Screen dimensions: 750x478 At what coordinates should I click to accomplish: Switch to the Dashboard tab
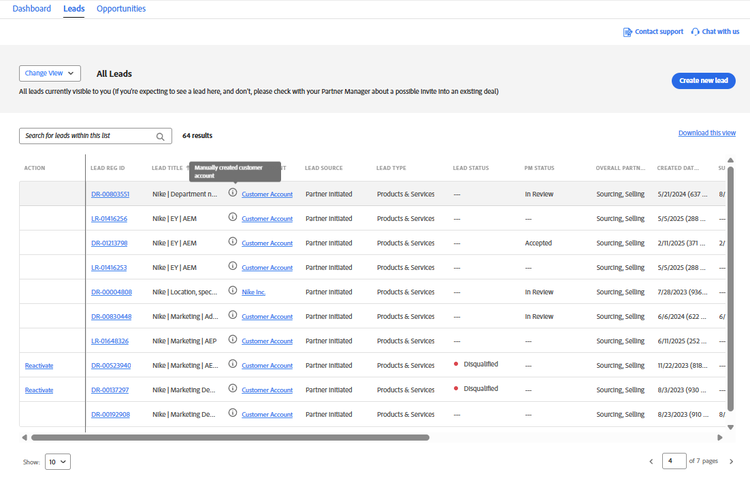tap(32, 9)
